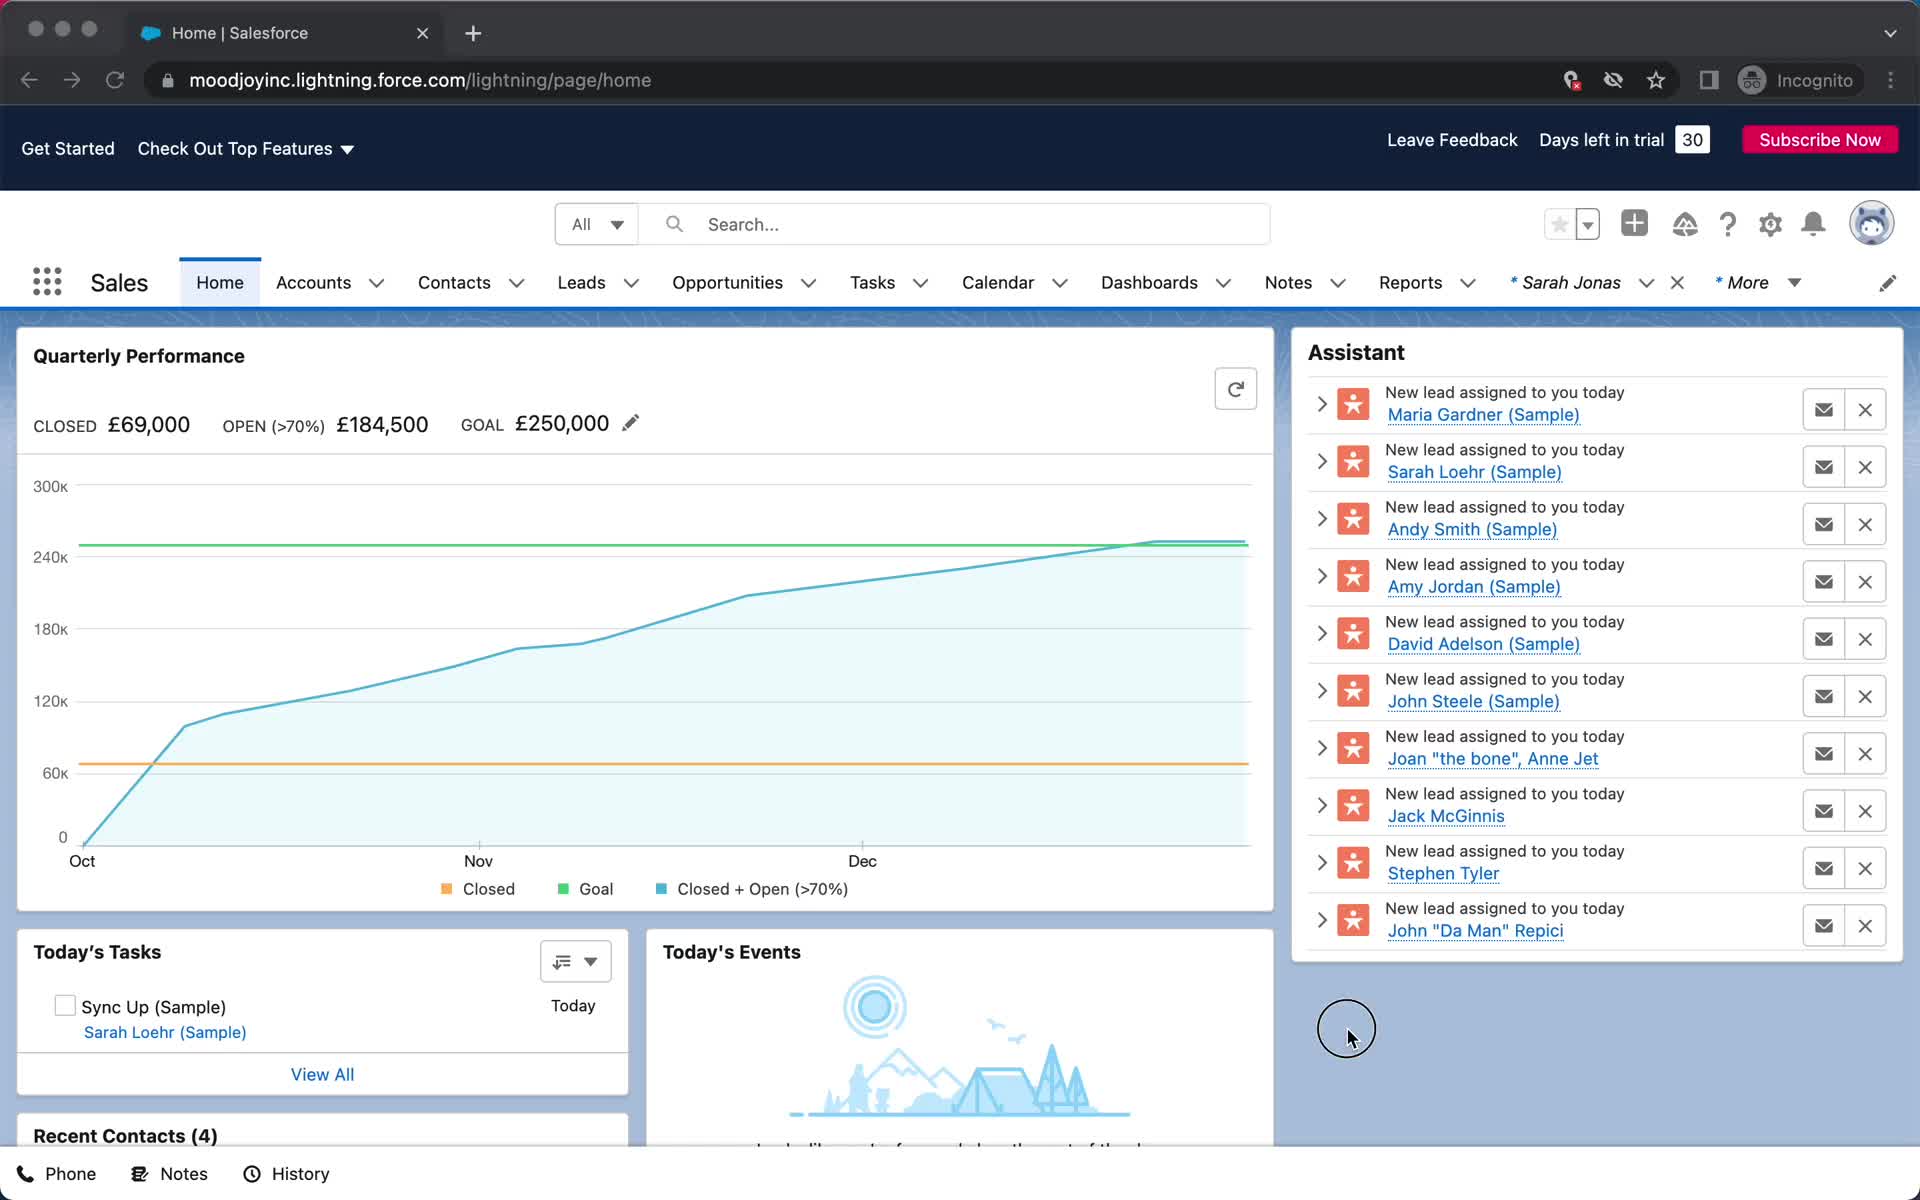Expand Joan "the bone" assistant item
Image resolution: width=1920 pixels, height=1200 pixels.
point(1322,748)
